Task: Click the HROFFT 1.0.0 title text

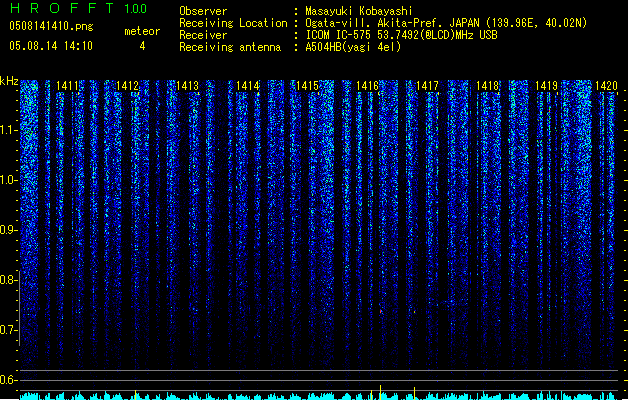Action: (79, 8)
